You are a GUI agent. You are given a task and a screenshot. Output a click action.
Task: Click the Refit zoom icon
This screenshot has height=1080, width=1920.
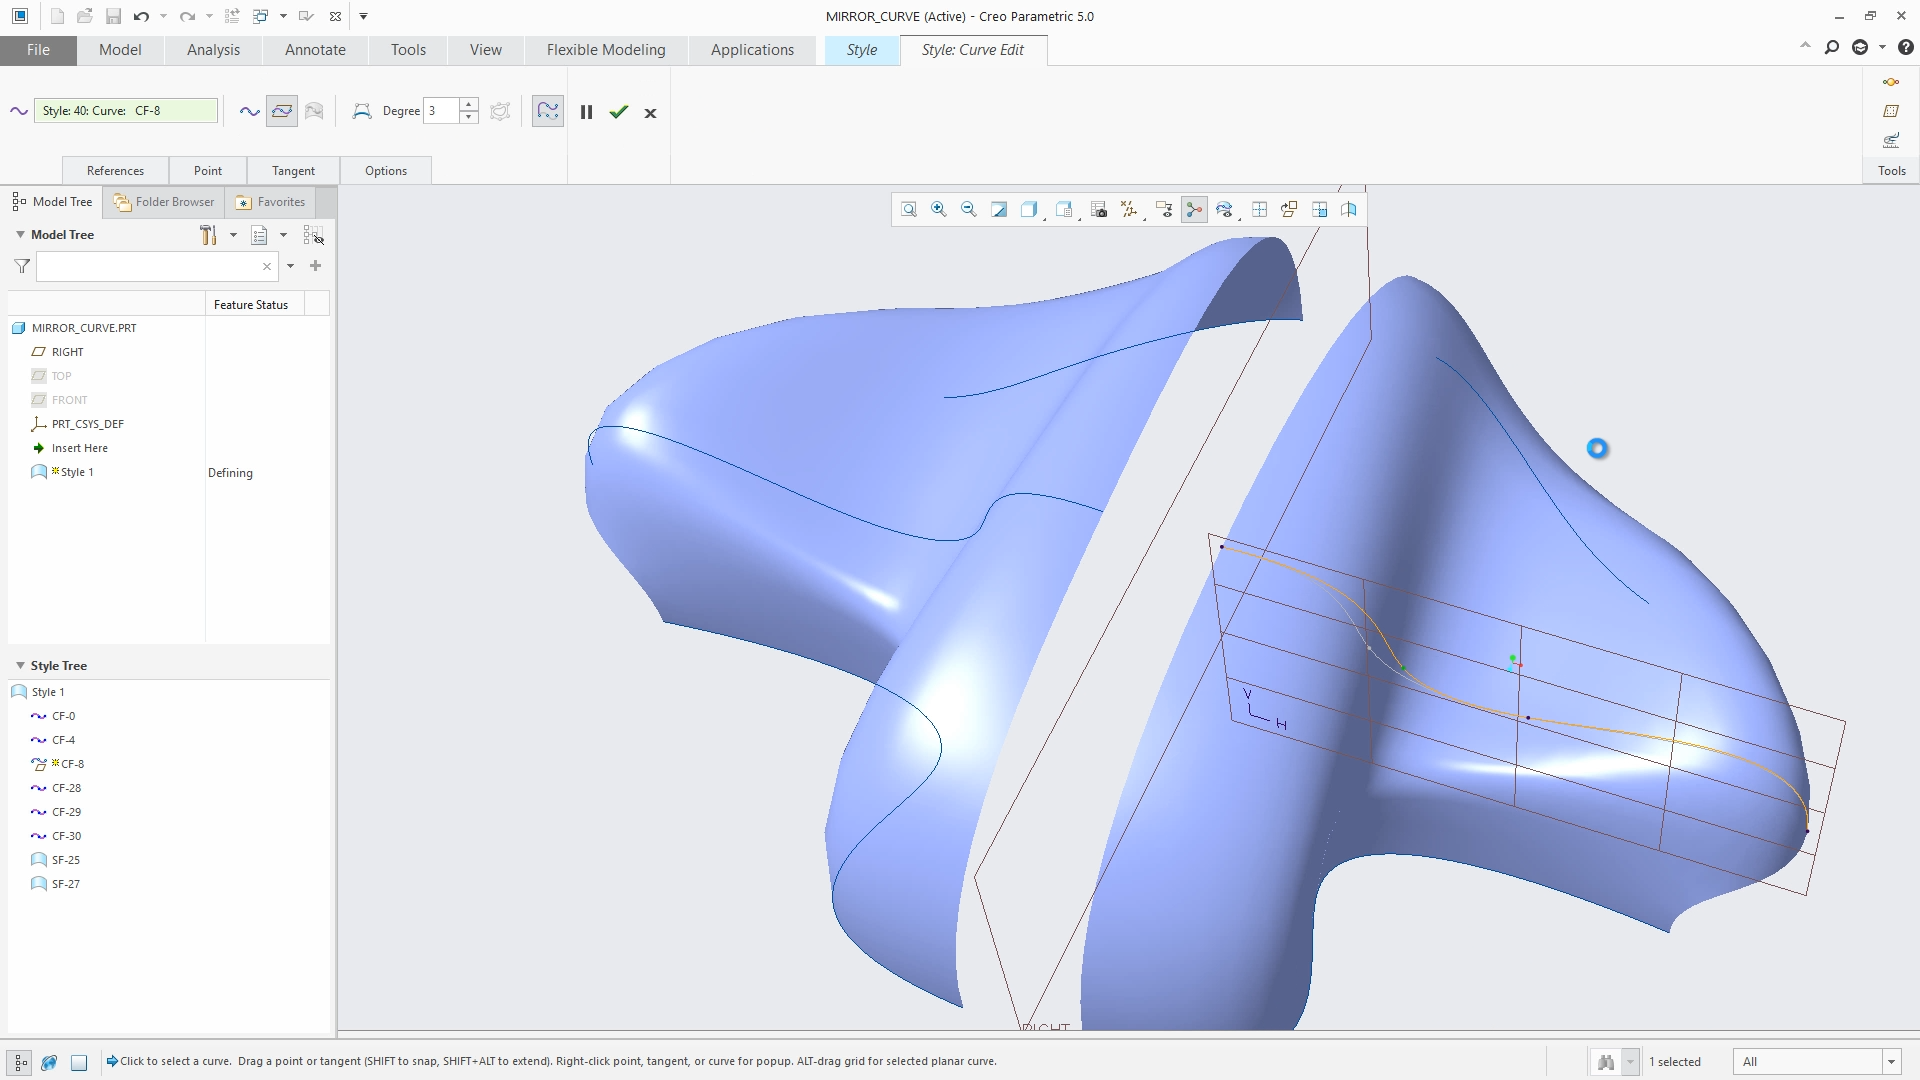pos(909,209)
